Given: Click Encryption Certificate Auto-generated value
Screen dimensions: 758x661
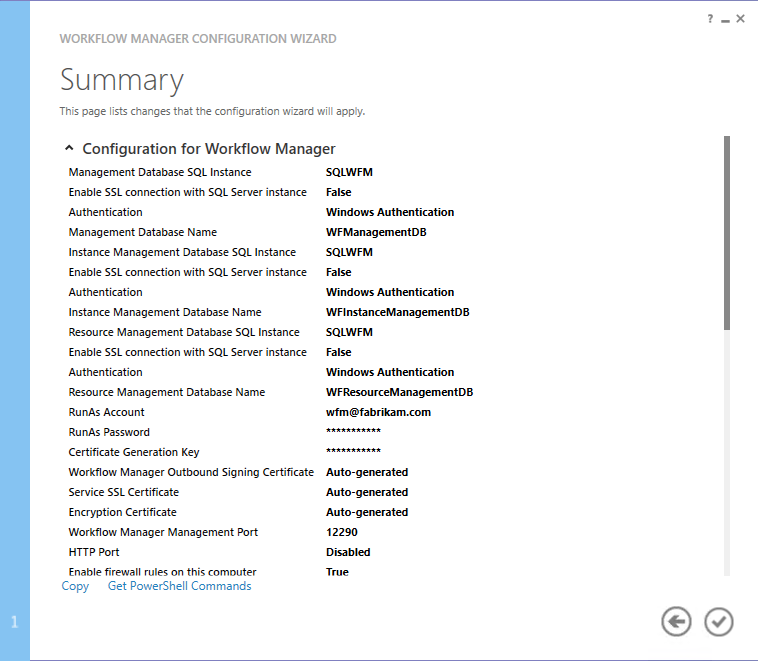Looking at the screenshot, I should pyautogui.click(x=367, y=512).
